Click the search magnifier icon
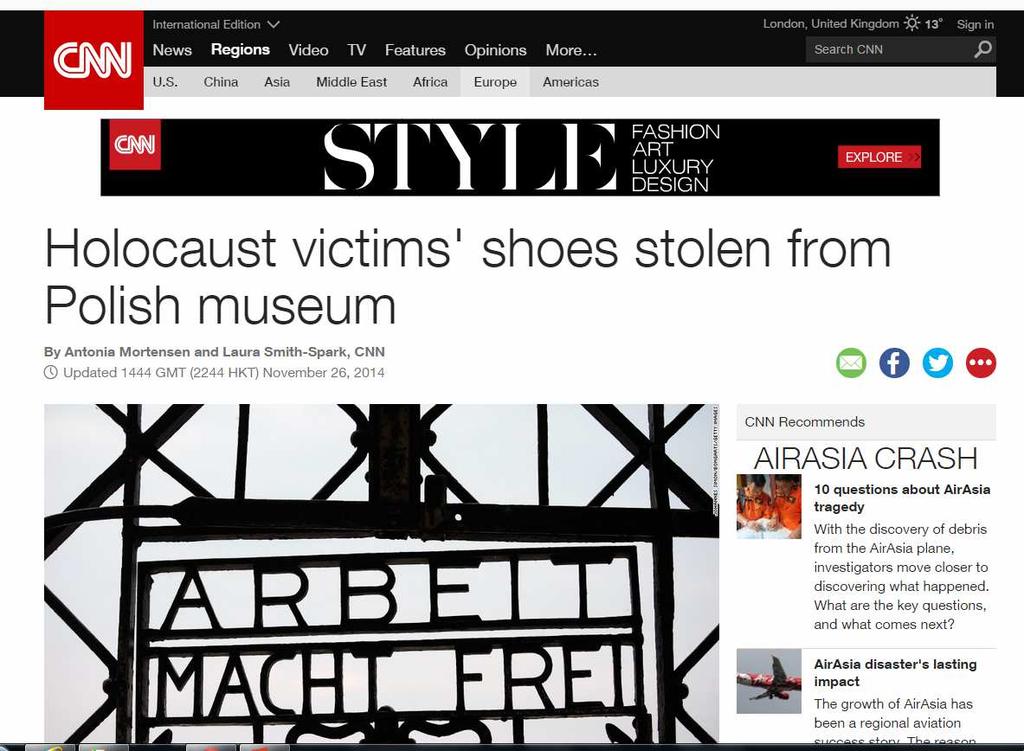Screen dimensions: 1024x751 [982, 50]
